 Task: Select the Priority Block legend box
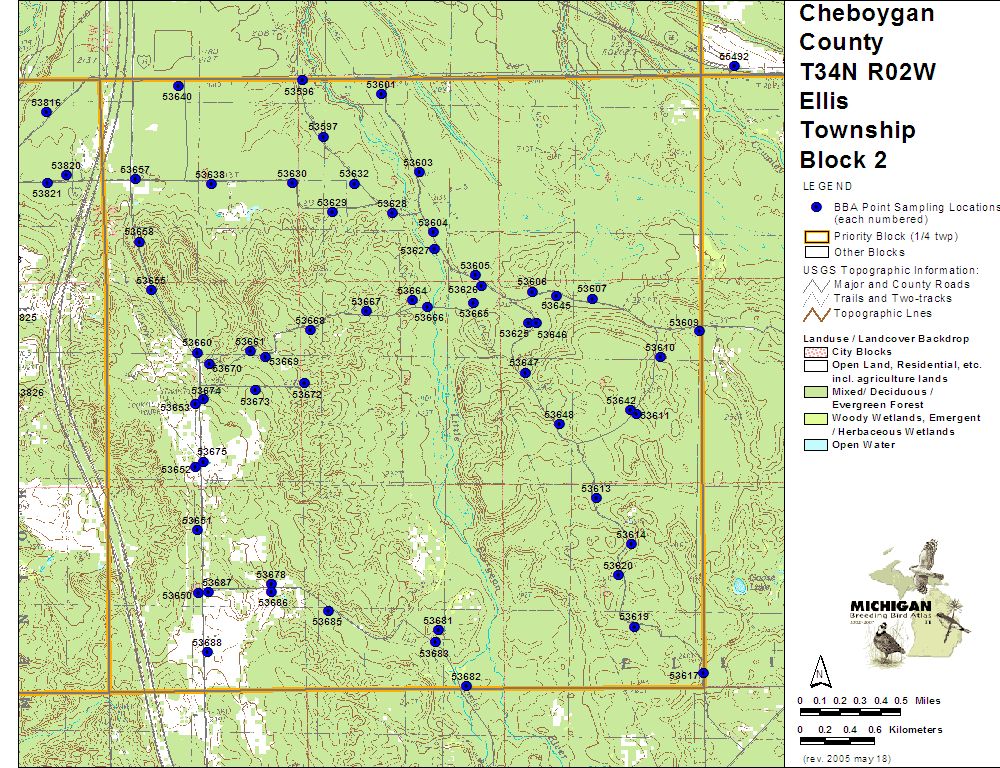816,237
